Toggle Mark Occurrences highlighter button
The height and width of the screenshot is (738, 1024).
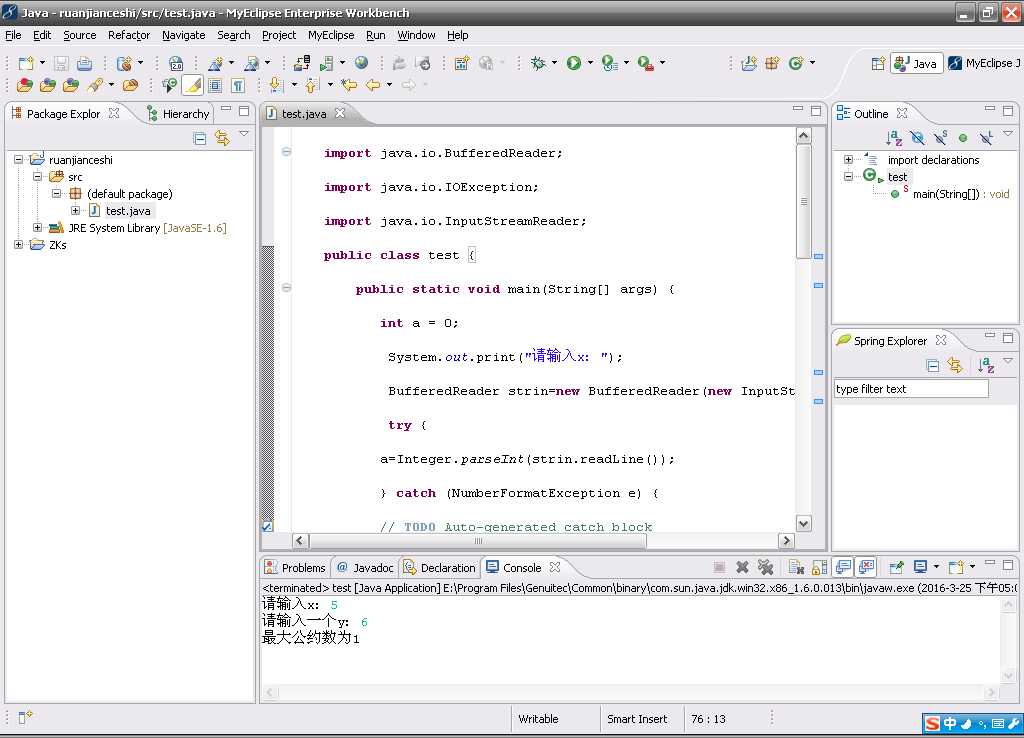[x=193, y=85]
